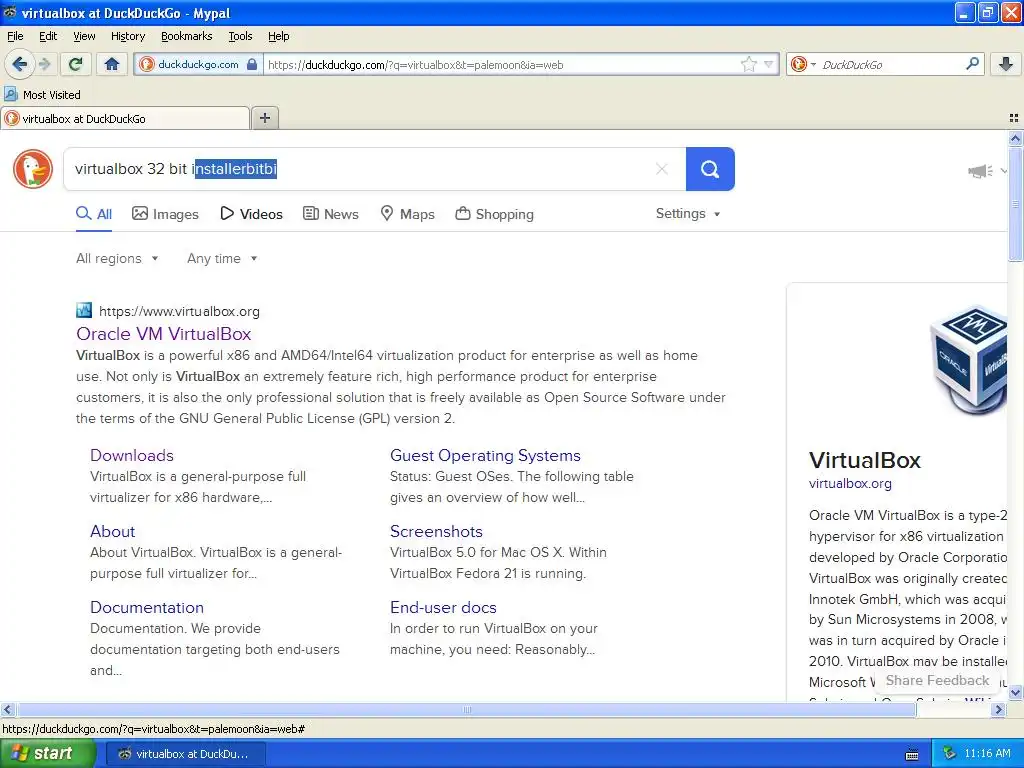The width and height of the screenshot is (1024, 768).
Task: Click the toolbar search magnifier icon
Action: (972, 63)
